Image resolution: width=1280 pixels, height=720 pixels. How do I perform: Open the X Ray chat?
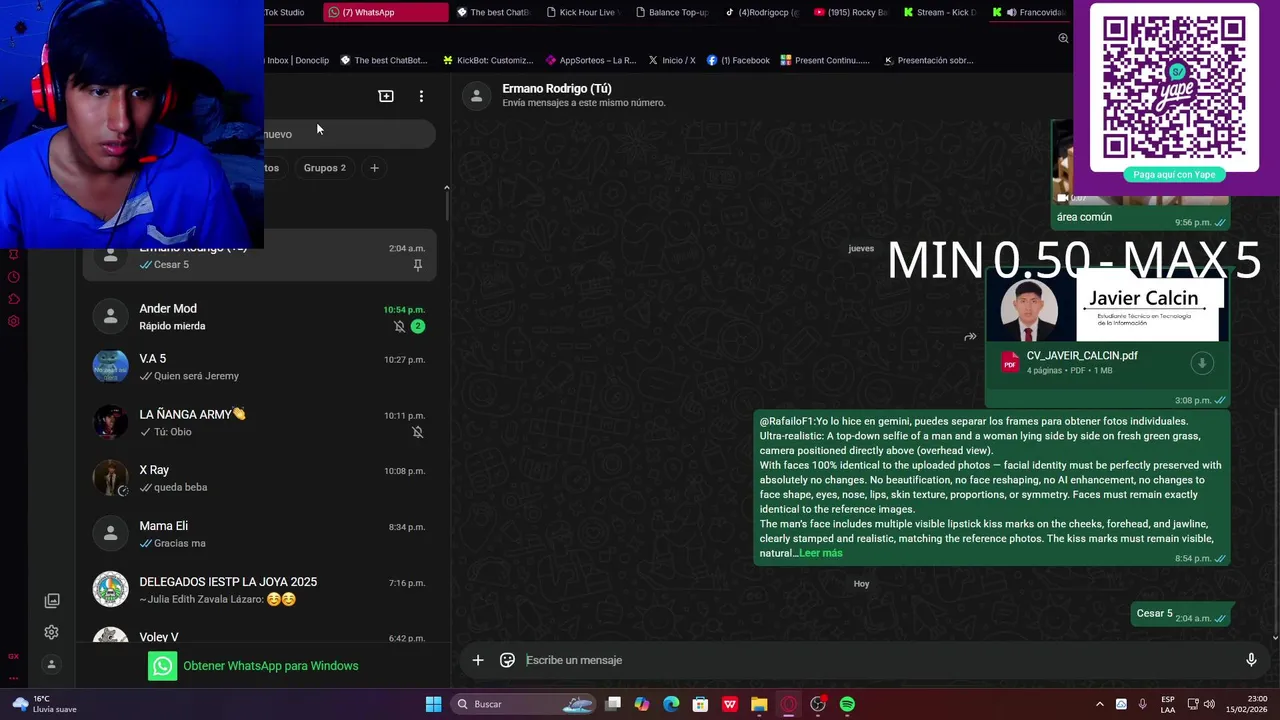tap(259, 478)
